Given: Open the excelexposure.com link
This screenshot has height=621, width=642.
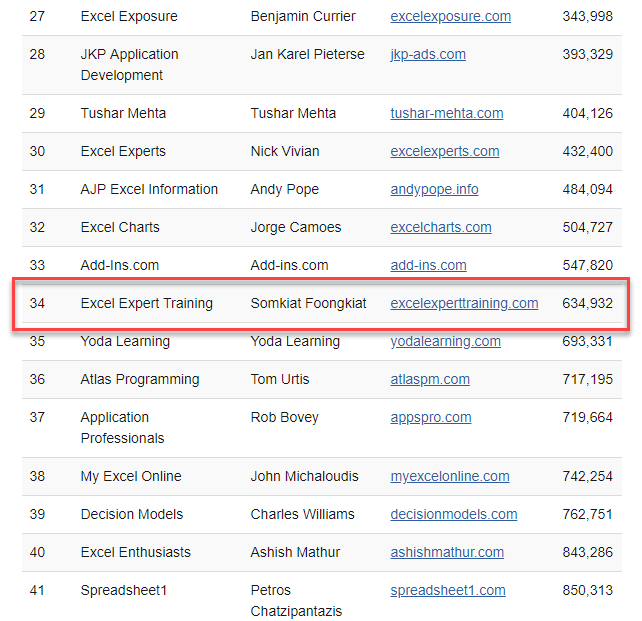Looking at the screenshot, I should (450, 16).
